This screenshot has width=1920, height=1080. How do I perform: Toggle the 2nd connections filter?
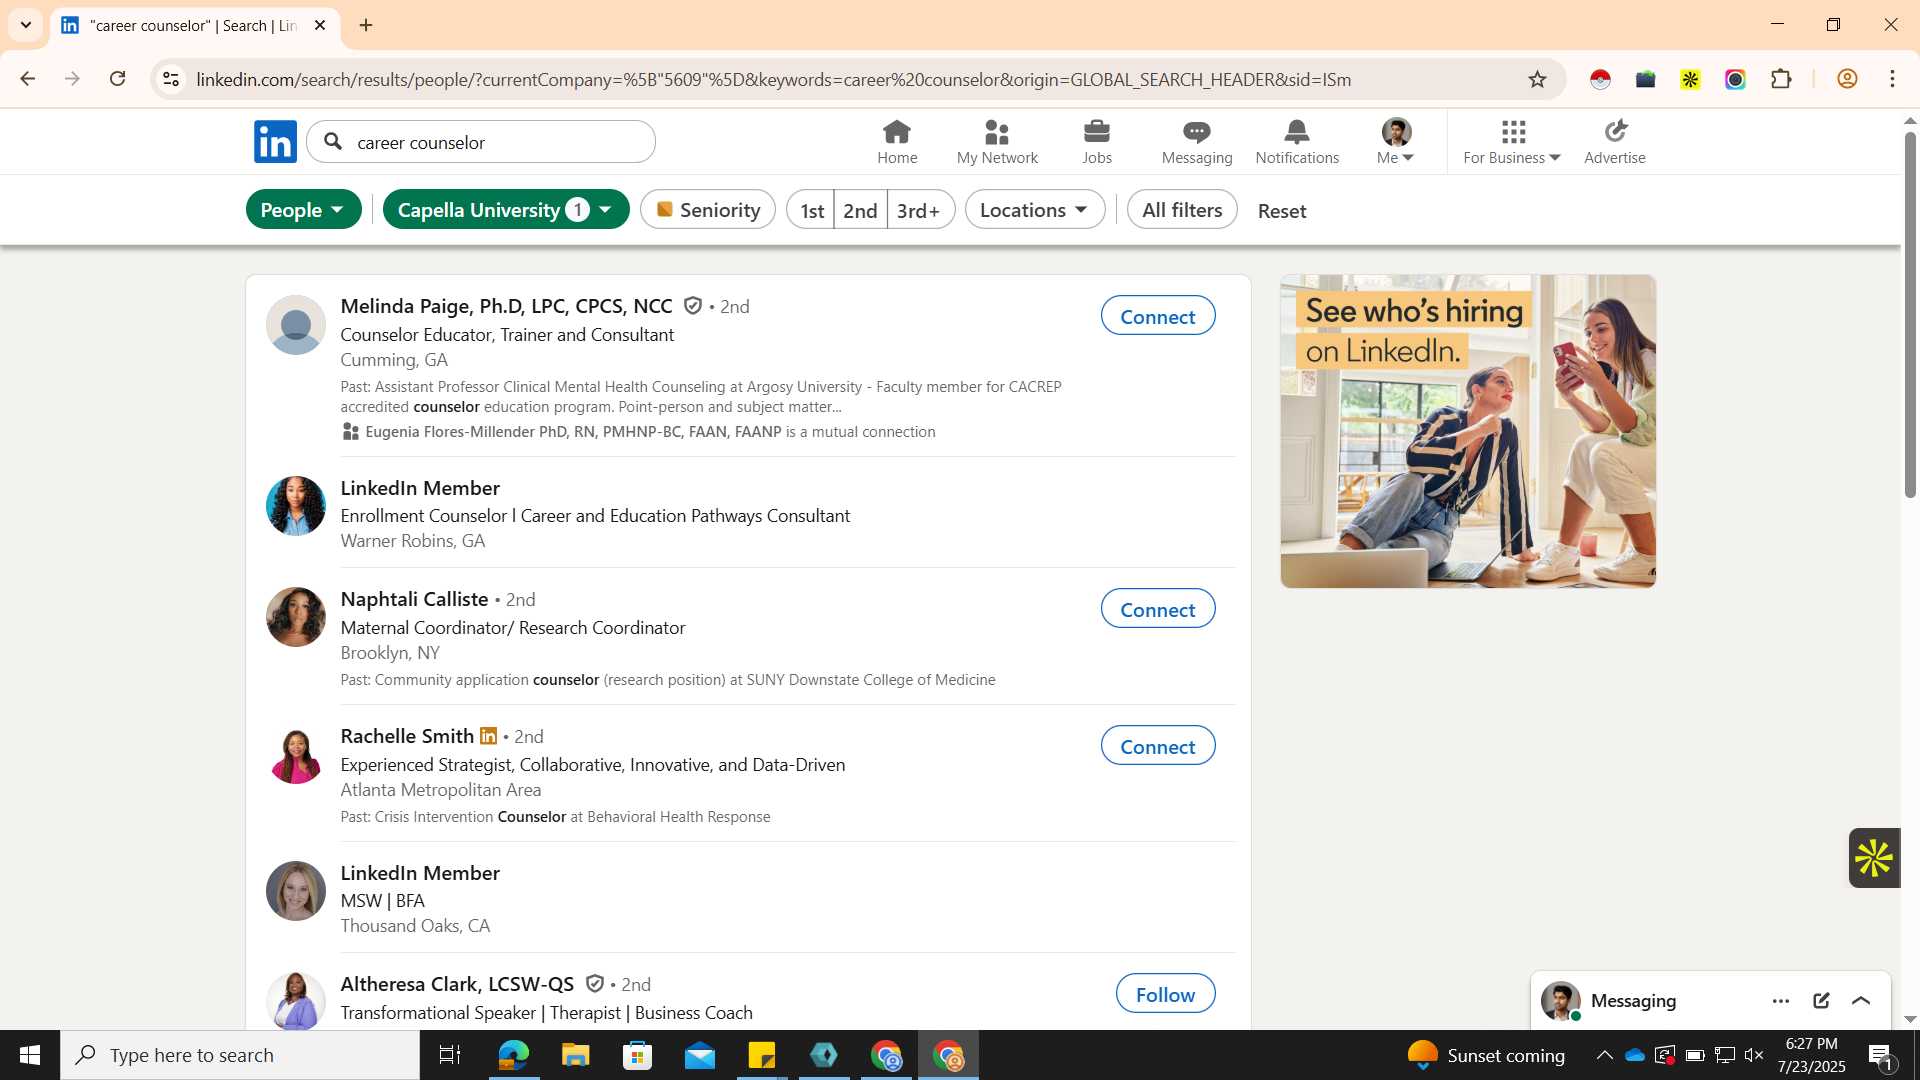(x=860, y=210)
